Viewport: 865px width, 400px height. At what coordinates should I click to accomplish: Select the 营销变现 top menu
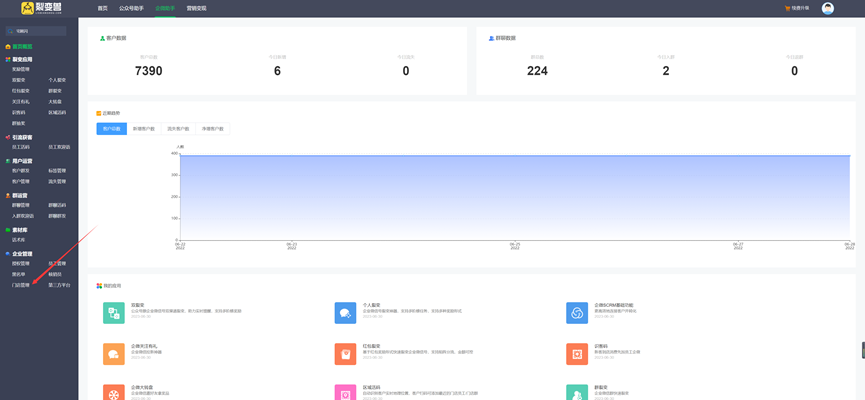[195, 8]
